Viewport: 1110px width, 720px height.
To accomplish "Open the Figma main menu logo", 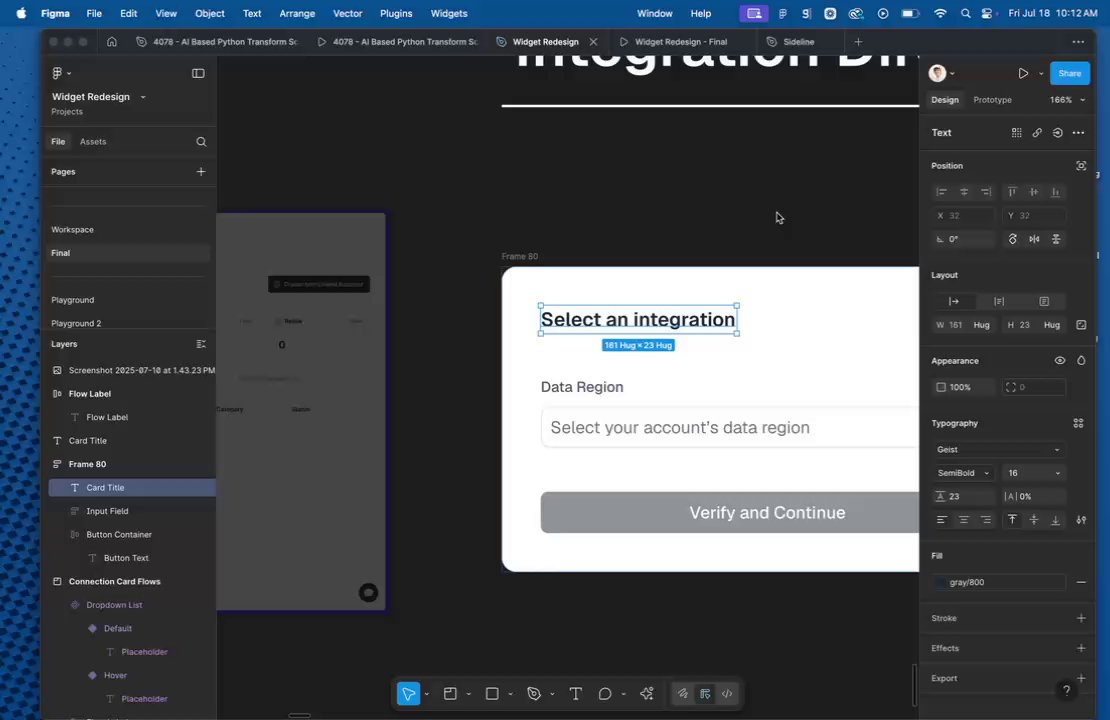I will [58, 73].
